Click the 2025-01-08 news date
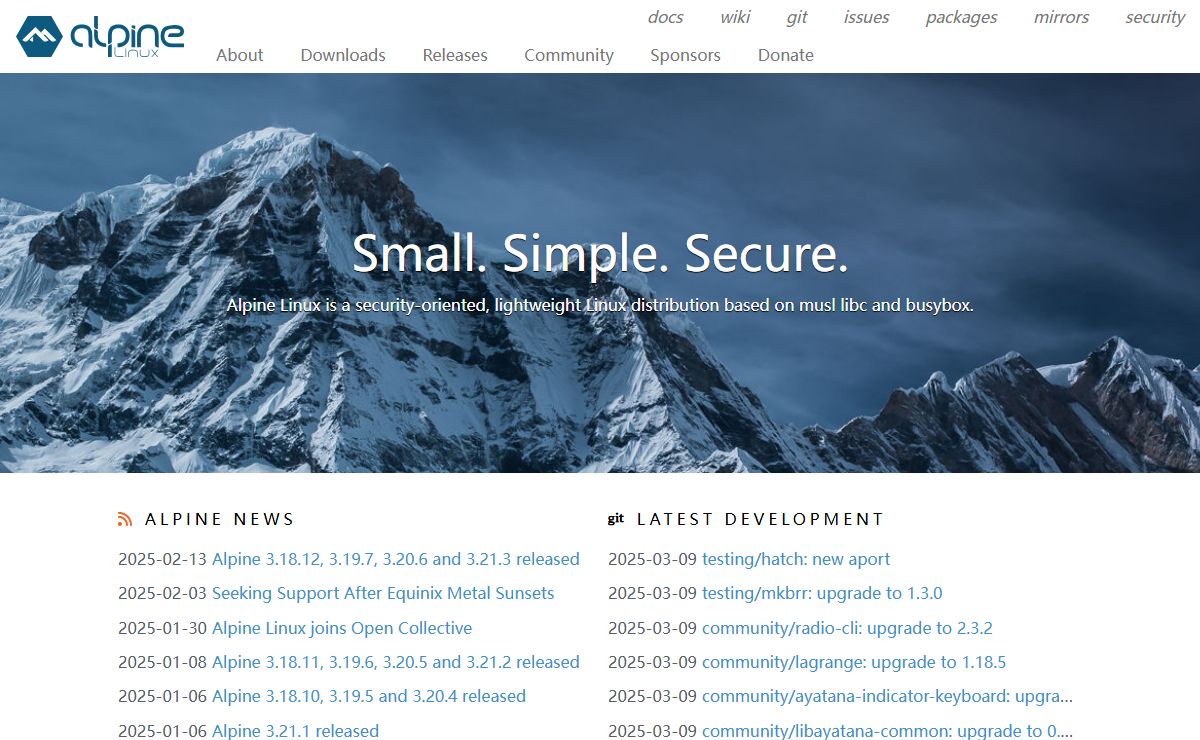Image resolution: width=1200 pixels, height=740 pixels. pos(163,662)
